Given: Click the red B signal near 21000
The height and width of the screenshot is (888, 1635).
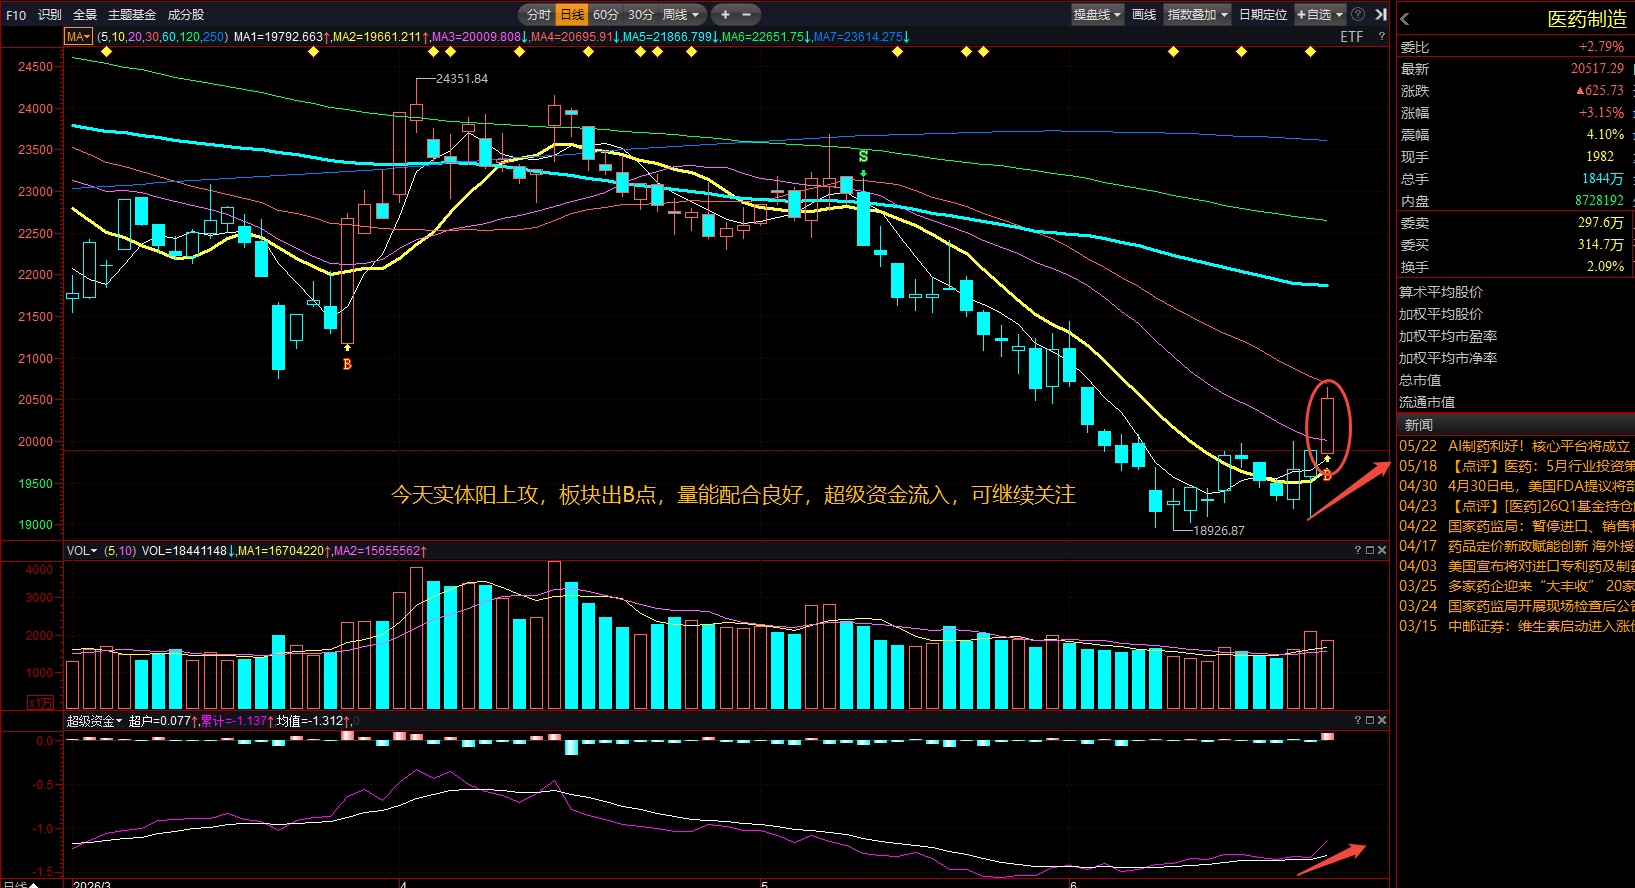Looking at the screenshot, I should click(x=347, y=364).
